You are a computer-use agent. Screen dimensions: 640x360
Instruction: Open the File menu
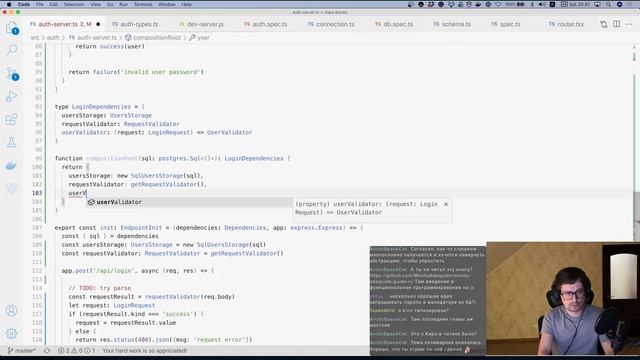40,4
